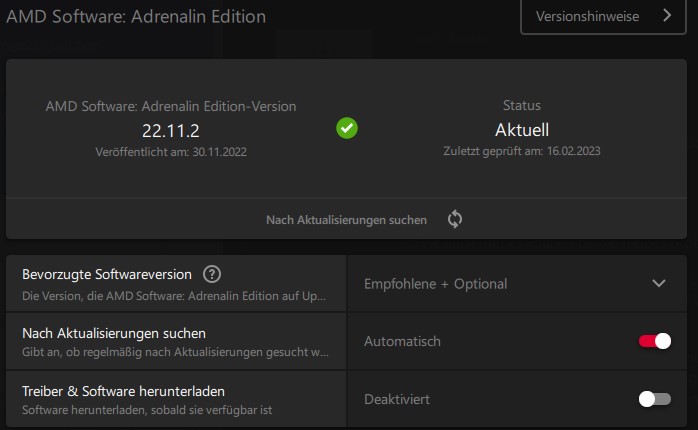Viewport: 698px width, 430px height.
Task: Open the 'Empfohlene + Optional' dropdown
Action: [x=517, y=284]
